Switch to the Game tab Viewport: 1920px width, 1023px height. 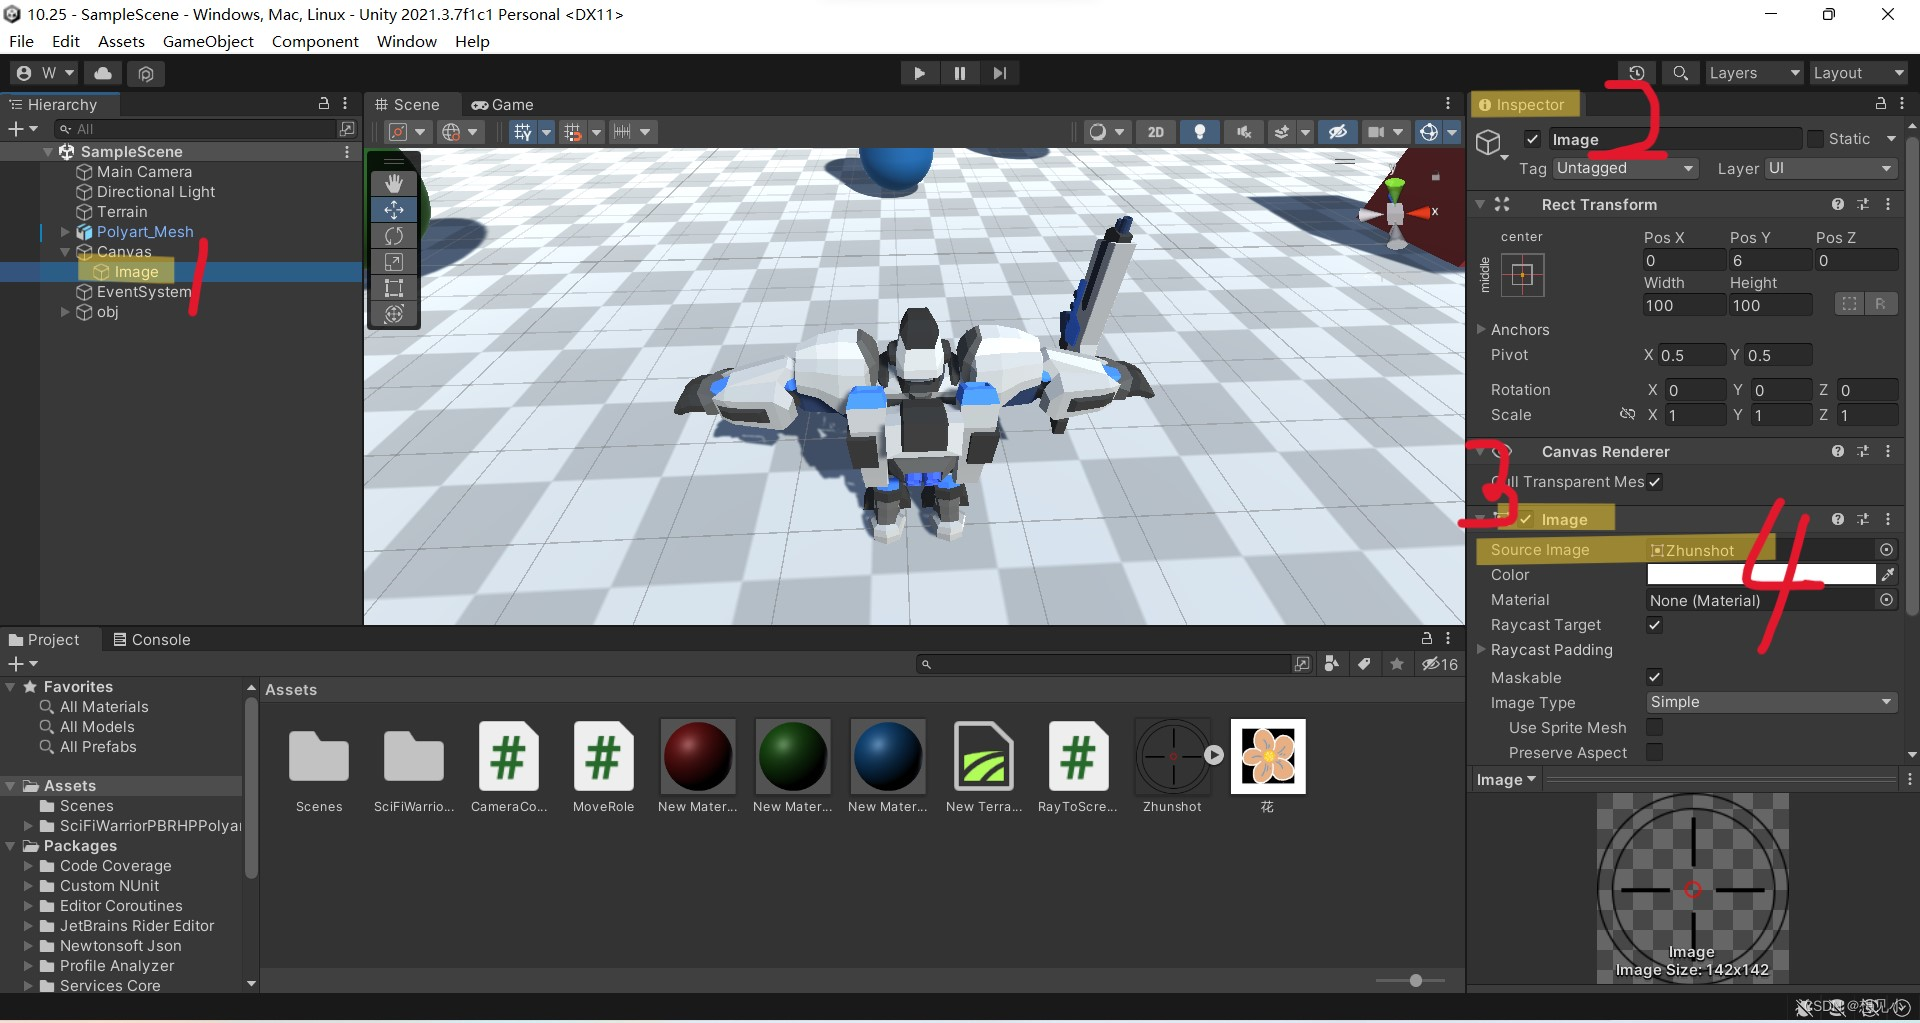tap(503, 104)
